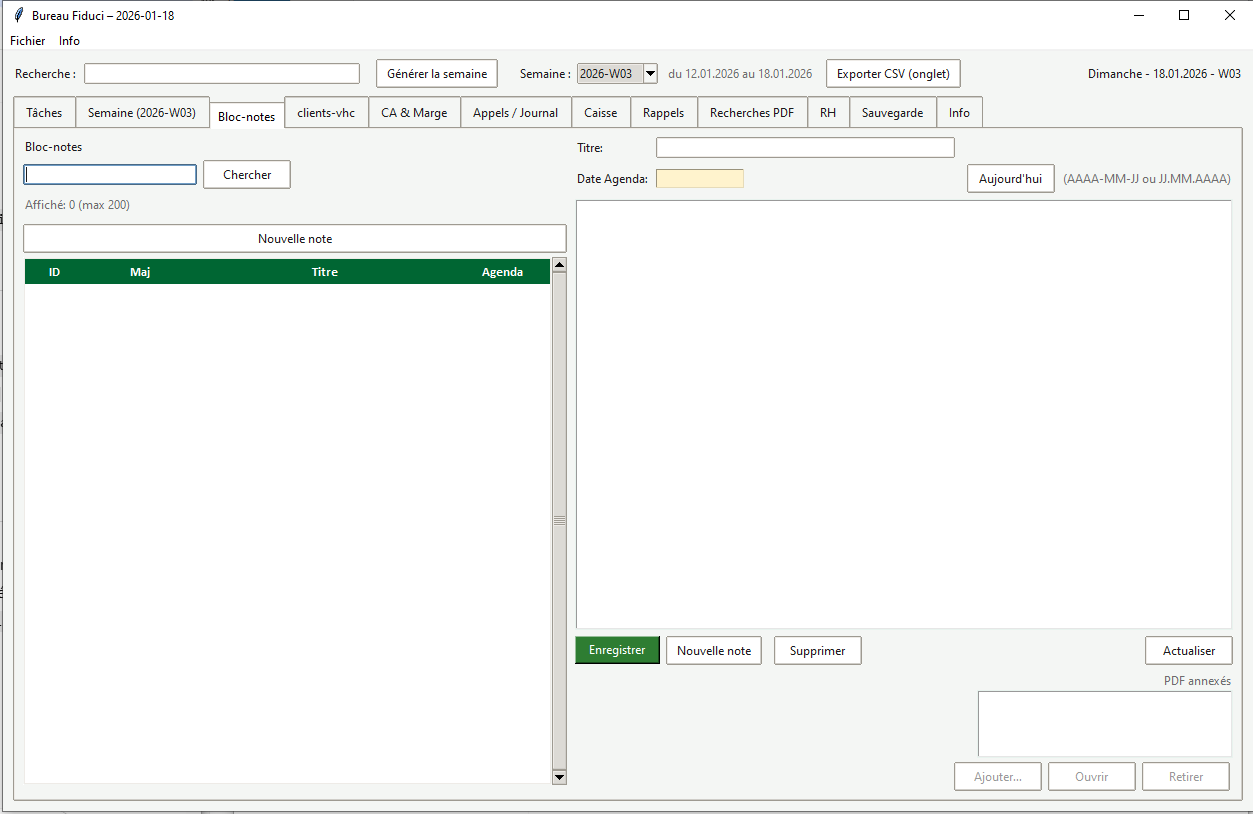This screenshot has height=814, width=1253.
Task: Click the Supprimer button
Action: pyautogui.click(x=817, y=651)
